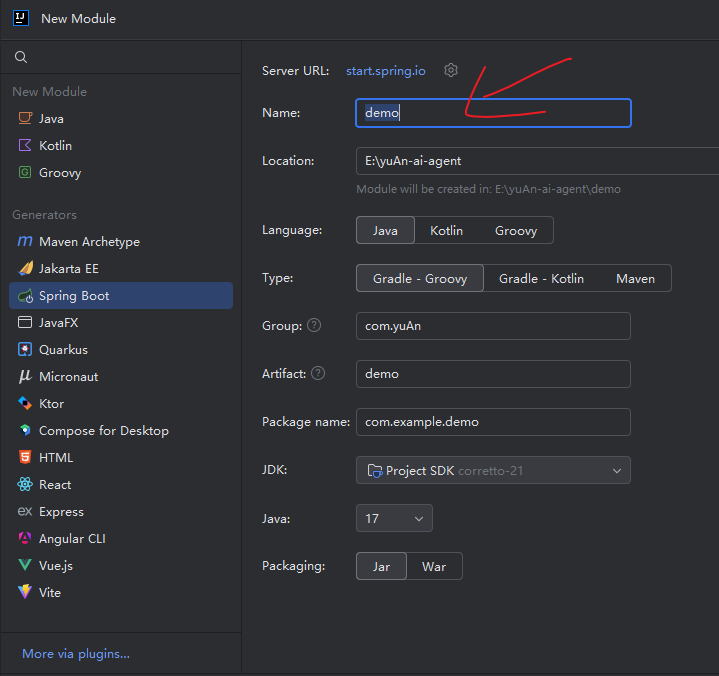Screen dimensions: 719x676
Task: Select Java module type in sidebar
Action: [121, 118]
